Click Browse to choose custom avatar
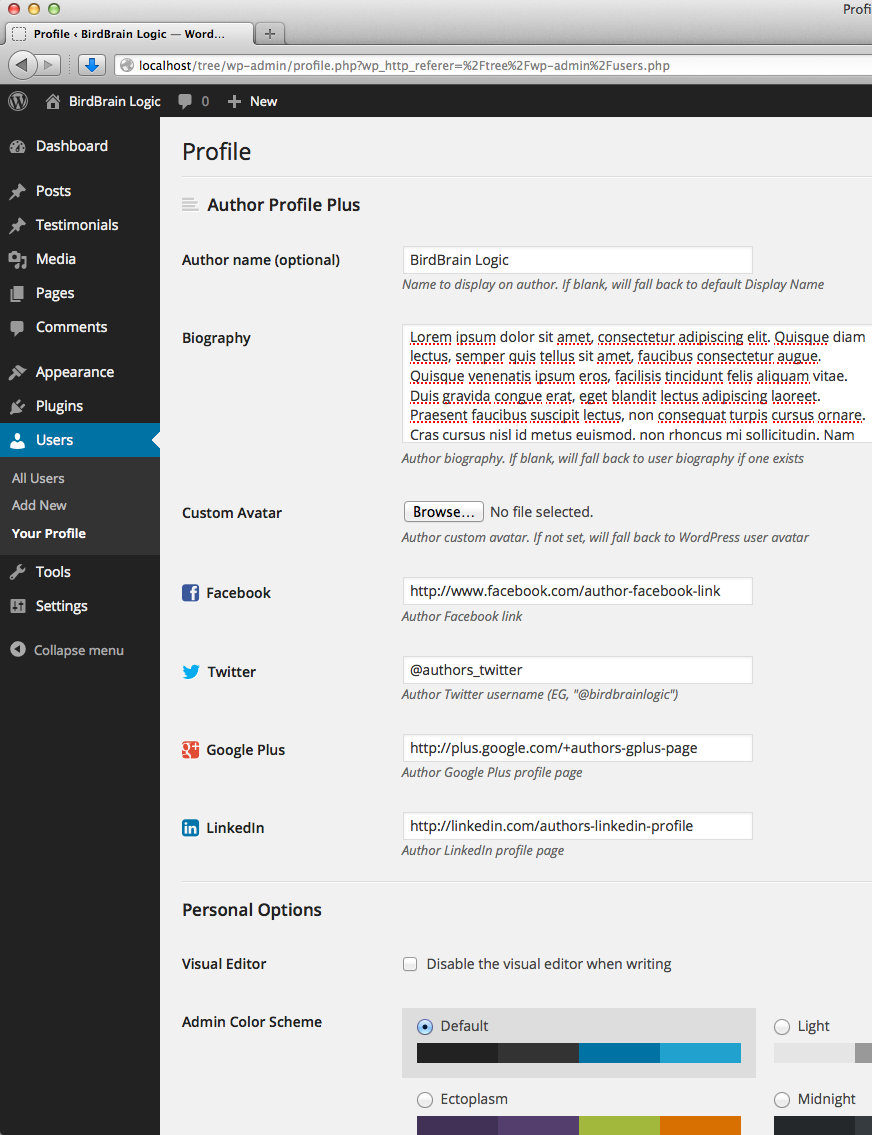The height and width of the screenshot is (1135, 872). point(444,512)
